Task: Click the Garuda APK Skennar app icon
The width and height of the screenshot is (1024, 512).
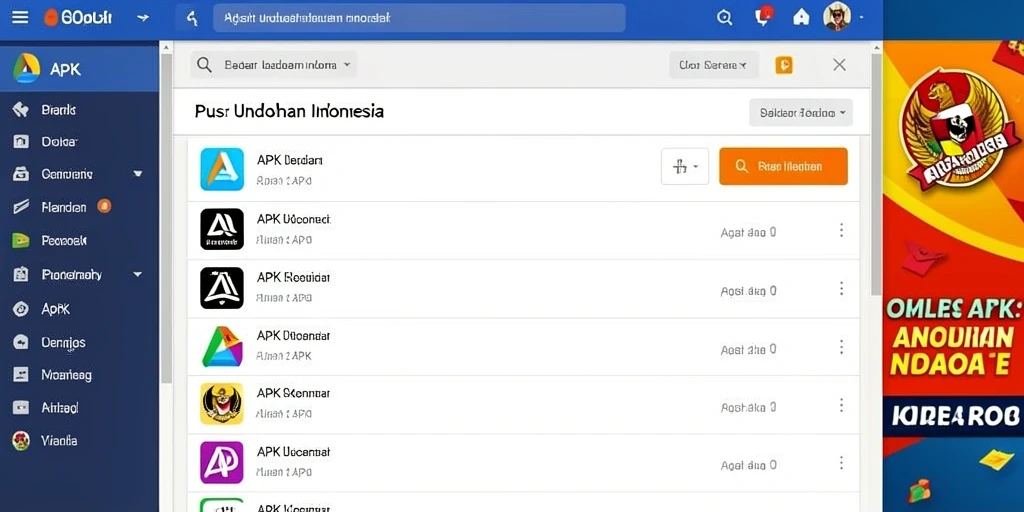Action: [222, 404]
